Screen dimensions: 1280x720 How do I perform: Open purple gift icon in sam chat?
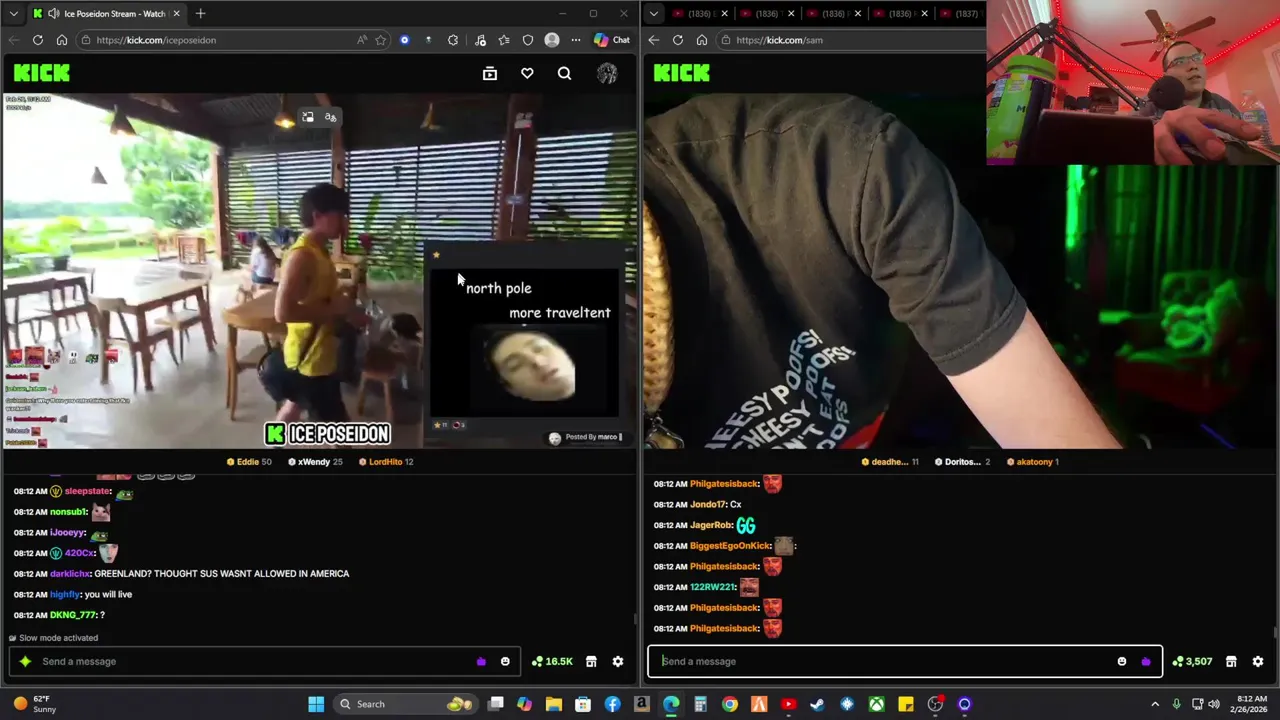click(1146, 661)
